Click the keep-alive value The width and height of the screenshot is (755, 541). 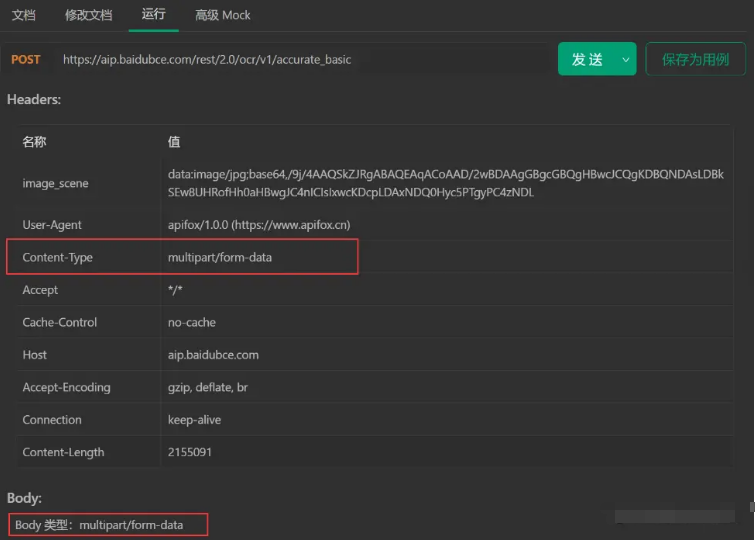pos(195,420)
